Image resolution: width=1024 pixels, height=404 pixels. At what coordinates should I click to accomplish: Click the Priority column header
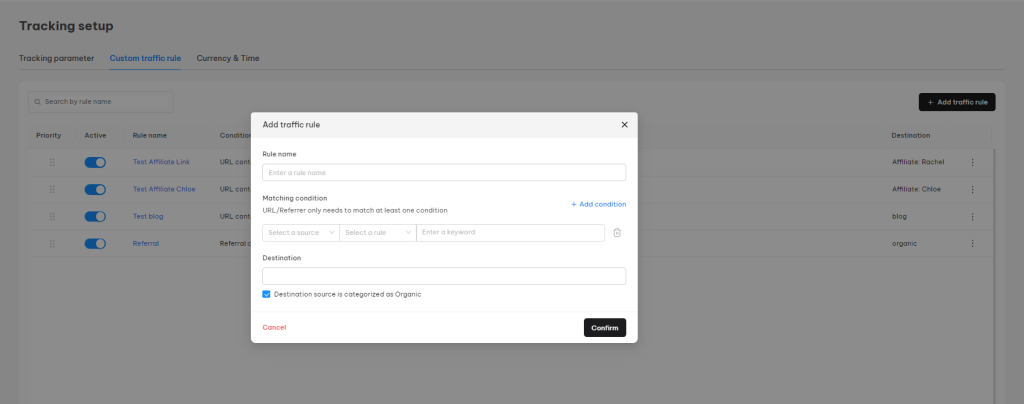(48, 136)
